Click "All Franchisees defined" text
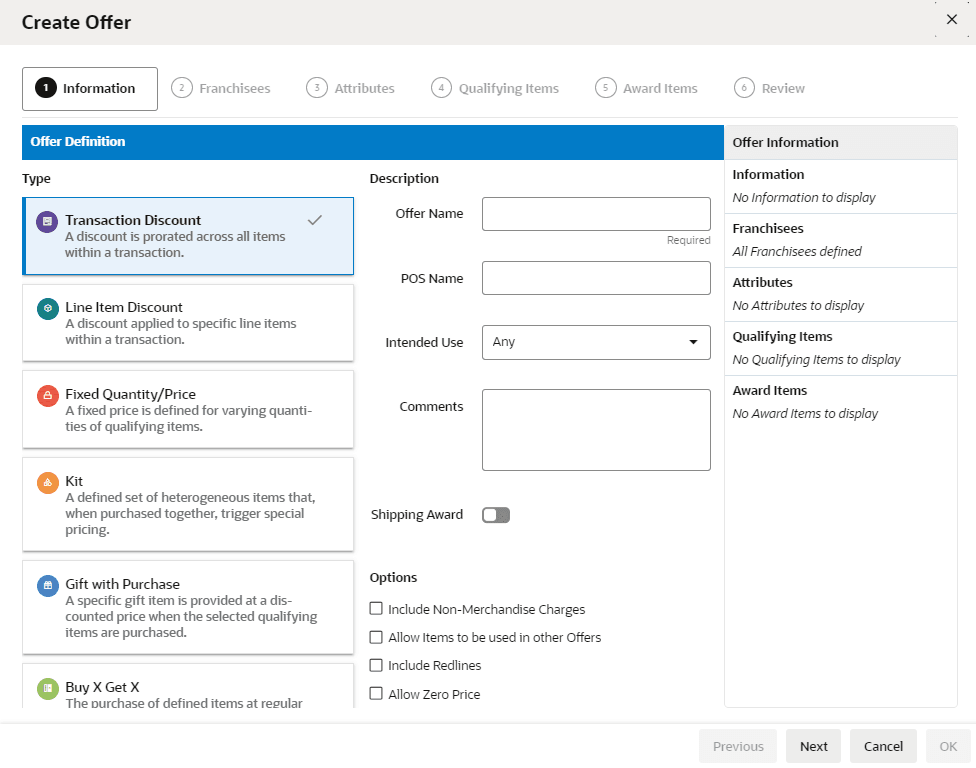 (x=797, y=252)
